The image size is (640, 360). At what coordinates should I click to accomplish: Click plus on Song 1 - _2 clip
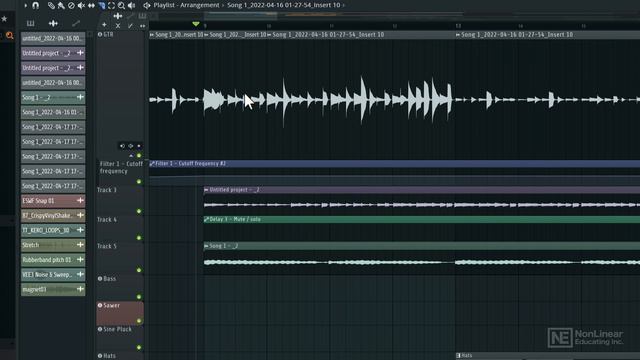click(x=80, y=97)
